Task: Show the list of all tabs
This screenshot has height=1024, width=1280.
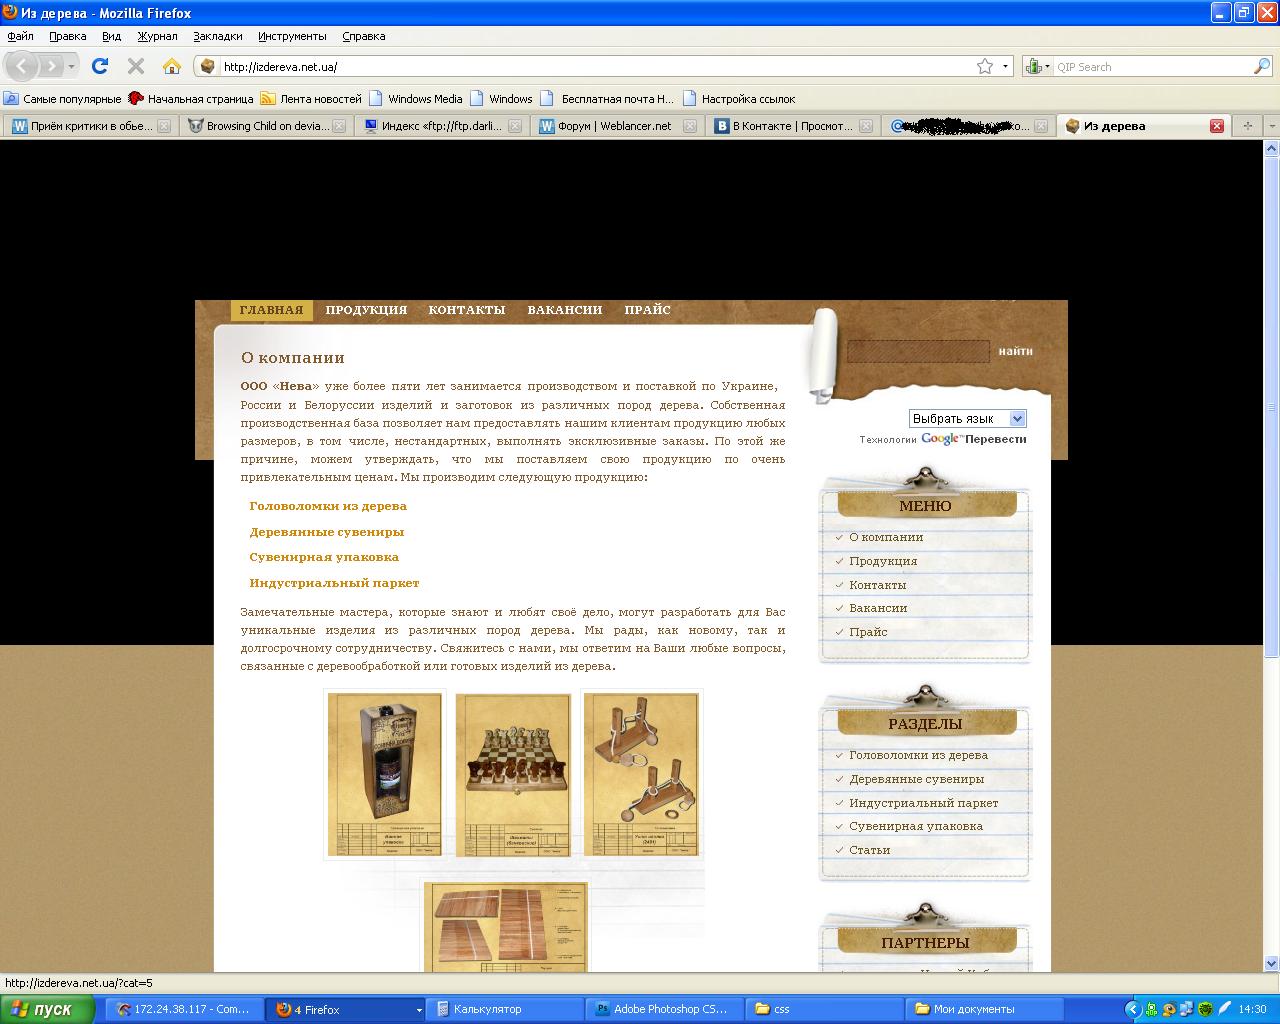Action: pos(1272,126)
